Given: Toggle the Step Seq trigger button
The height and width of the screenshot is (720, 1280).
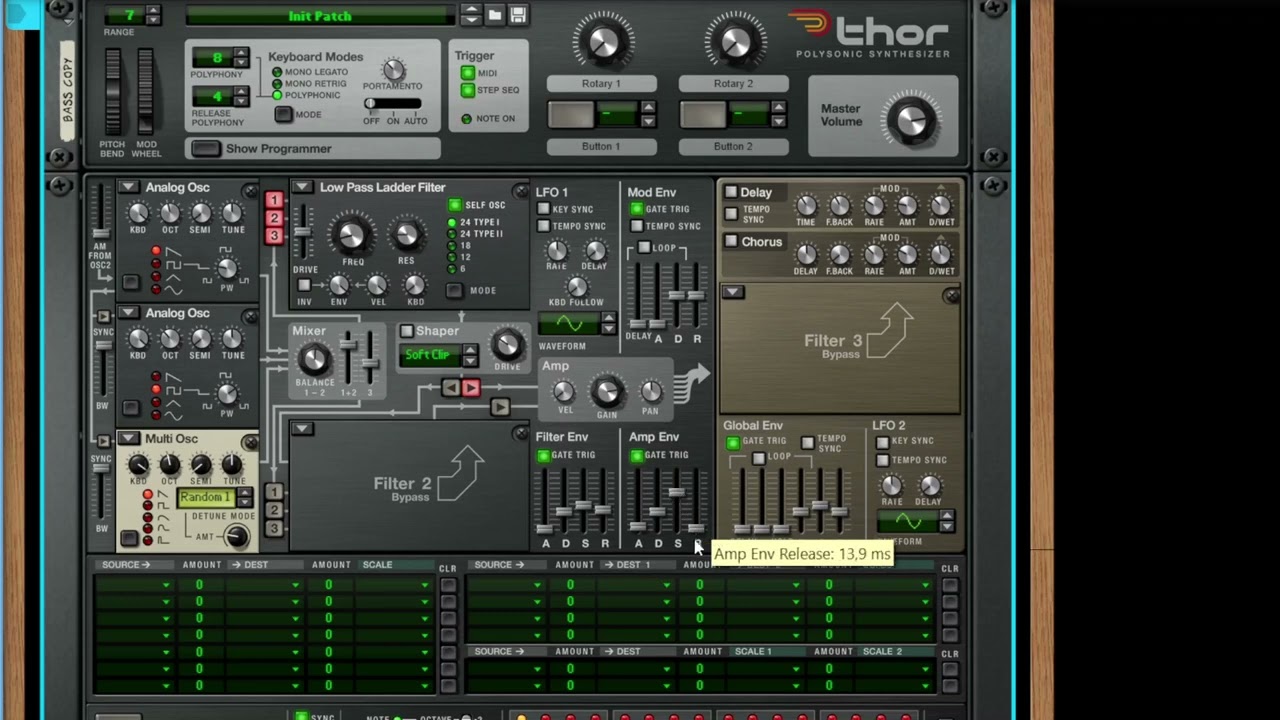Looking at the screenshot, I should pyautogui.click(x=467, y=90).
